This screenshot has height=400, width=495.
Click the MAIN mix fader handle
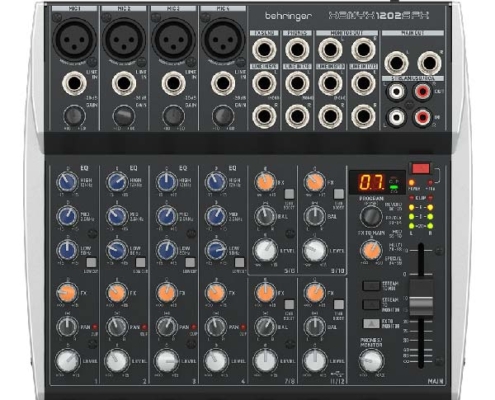coord(421,297)
